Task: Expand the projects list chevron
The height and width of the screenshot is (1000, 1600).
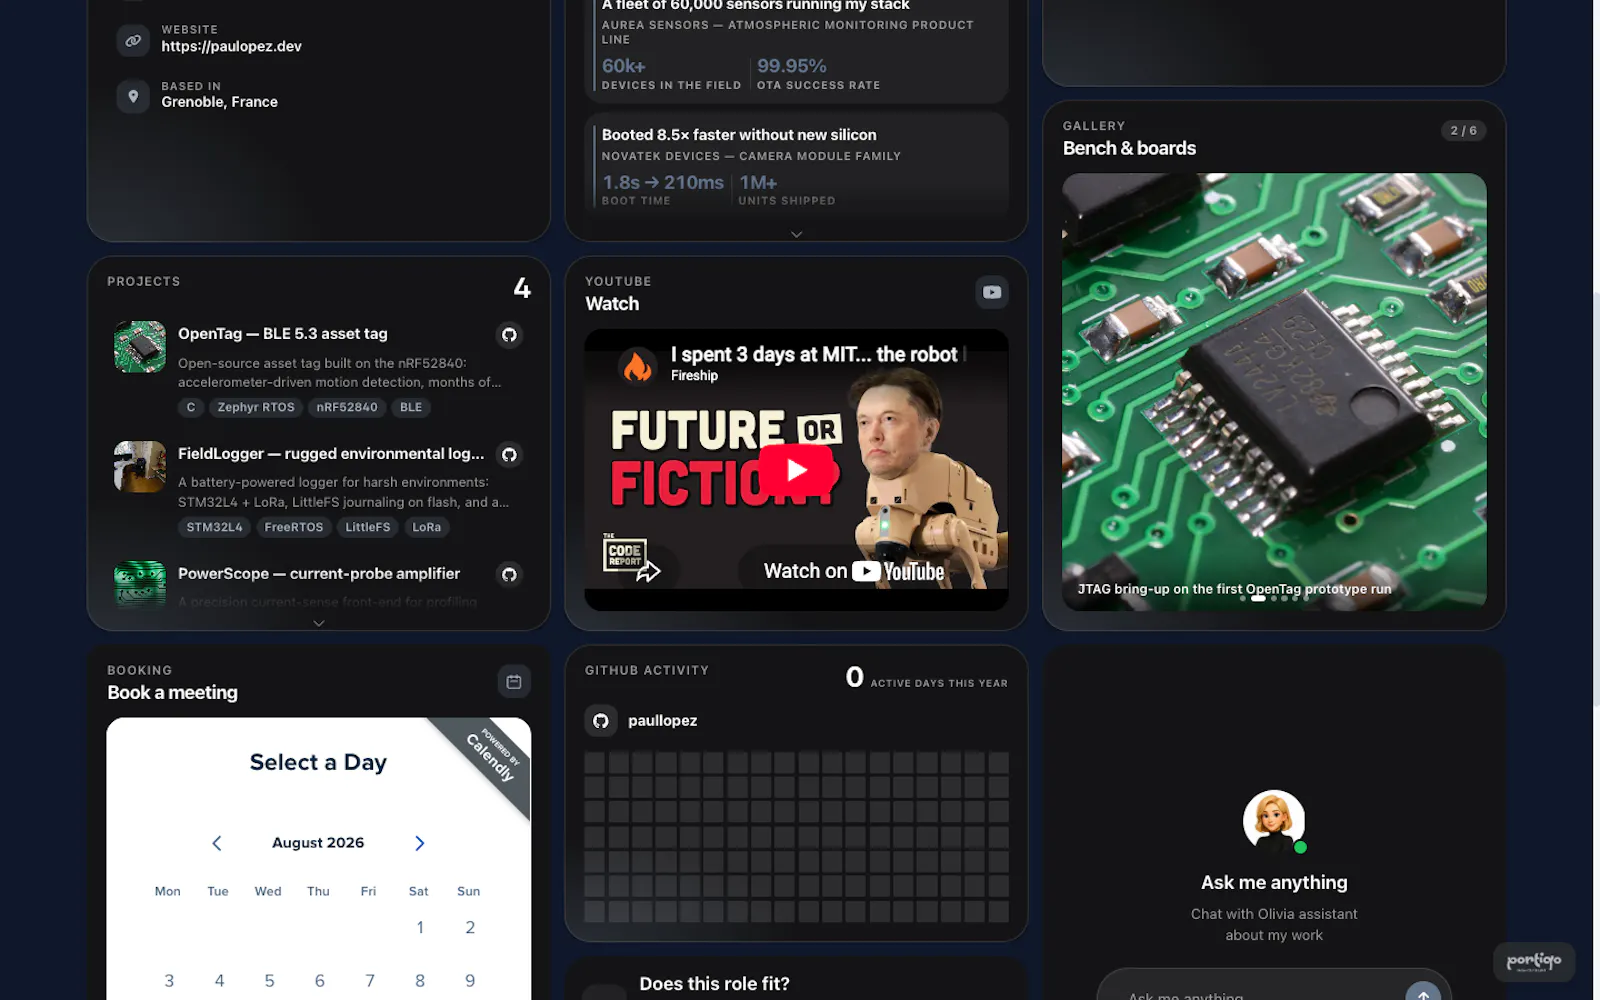Action: (319, 623)
